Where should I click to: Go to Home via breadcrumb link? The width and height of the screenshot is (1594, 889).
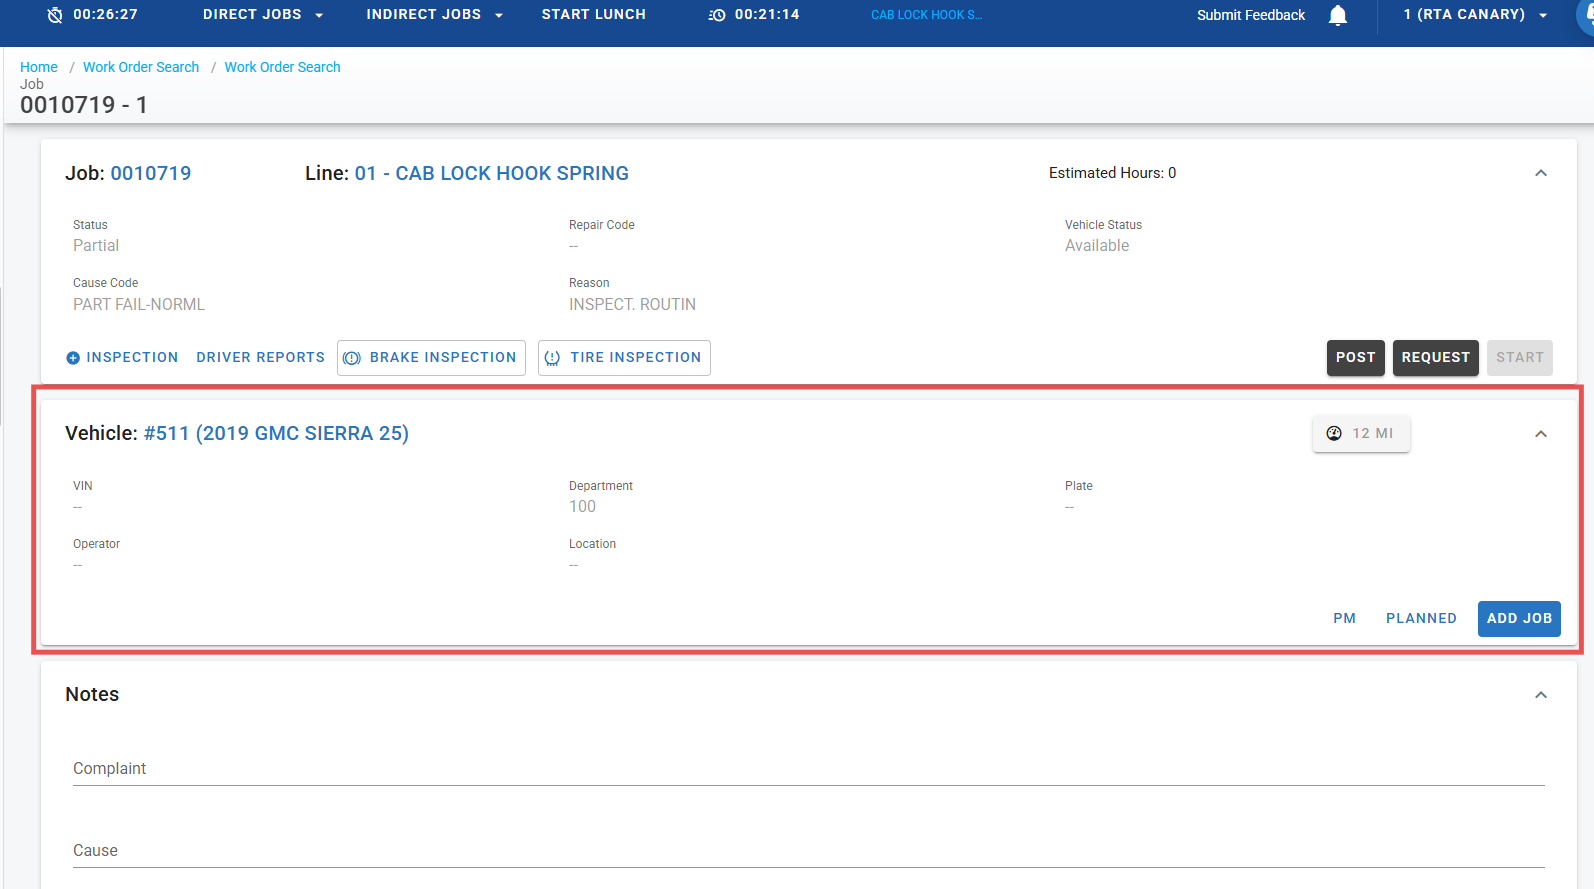tap(39, 67)
